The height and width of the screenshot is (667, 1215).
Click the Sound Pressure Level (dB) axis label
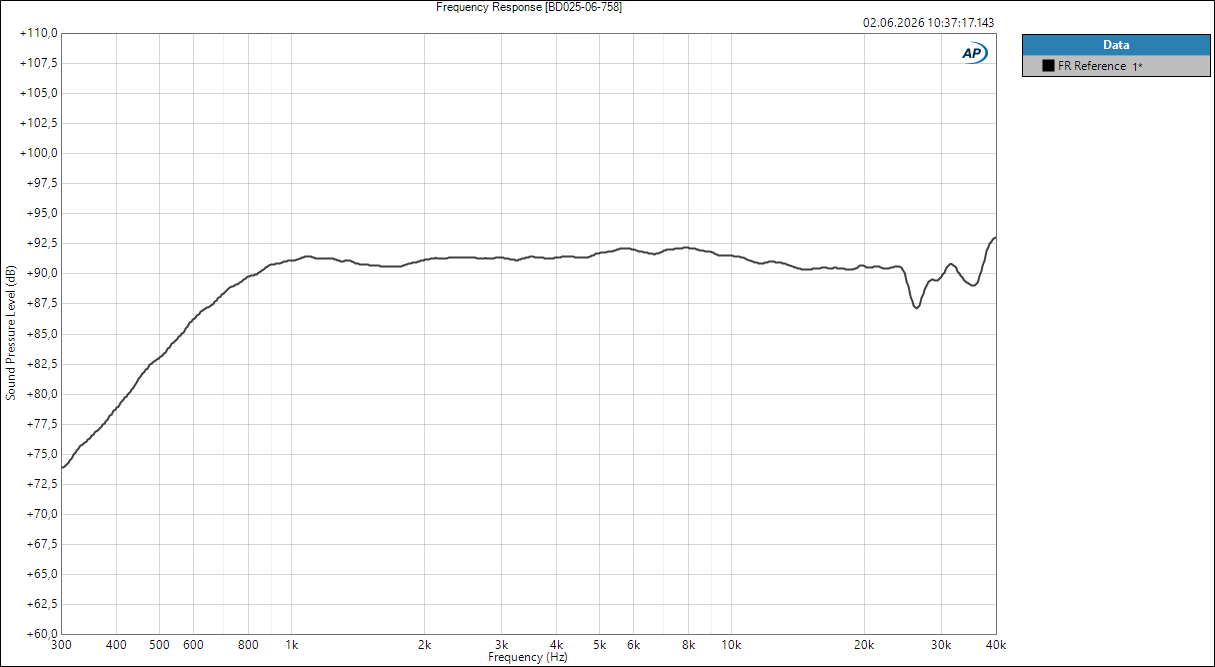[x=10, y=333]
